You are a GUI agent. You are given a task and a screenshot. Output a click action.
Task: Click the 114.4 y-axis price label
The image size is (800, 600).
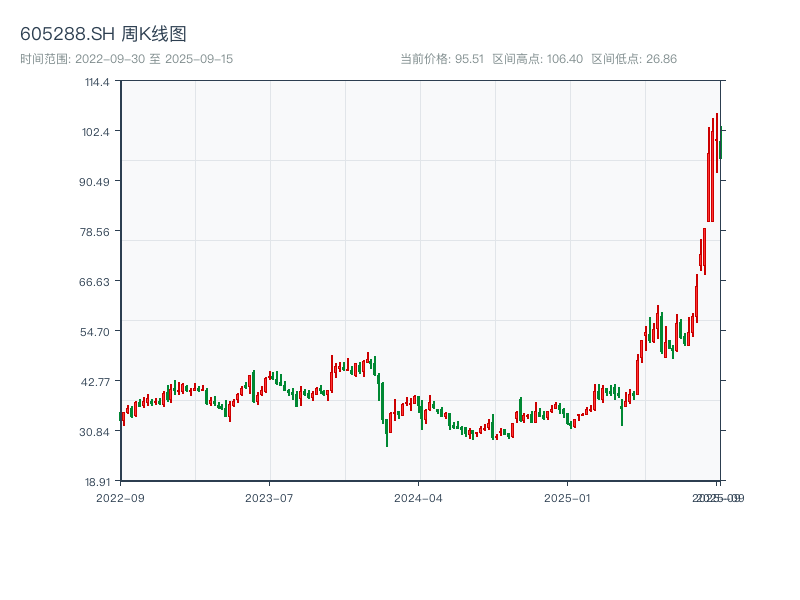[97, 82]
